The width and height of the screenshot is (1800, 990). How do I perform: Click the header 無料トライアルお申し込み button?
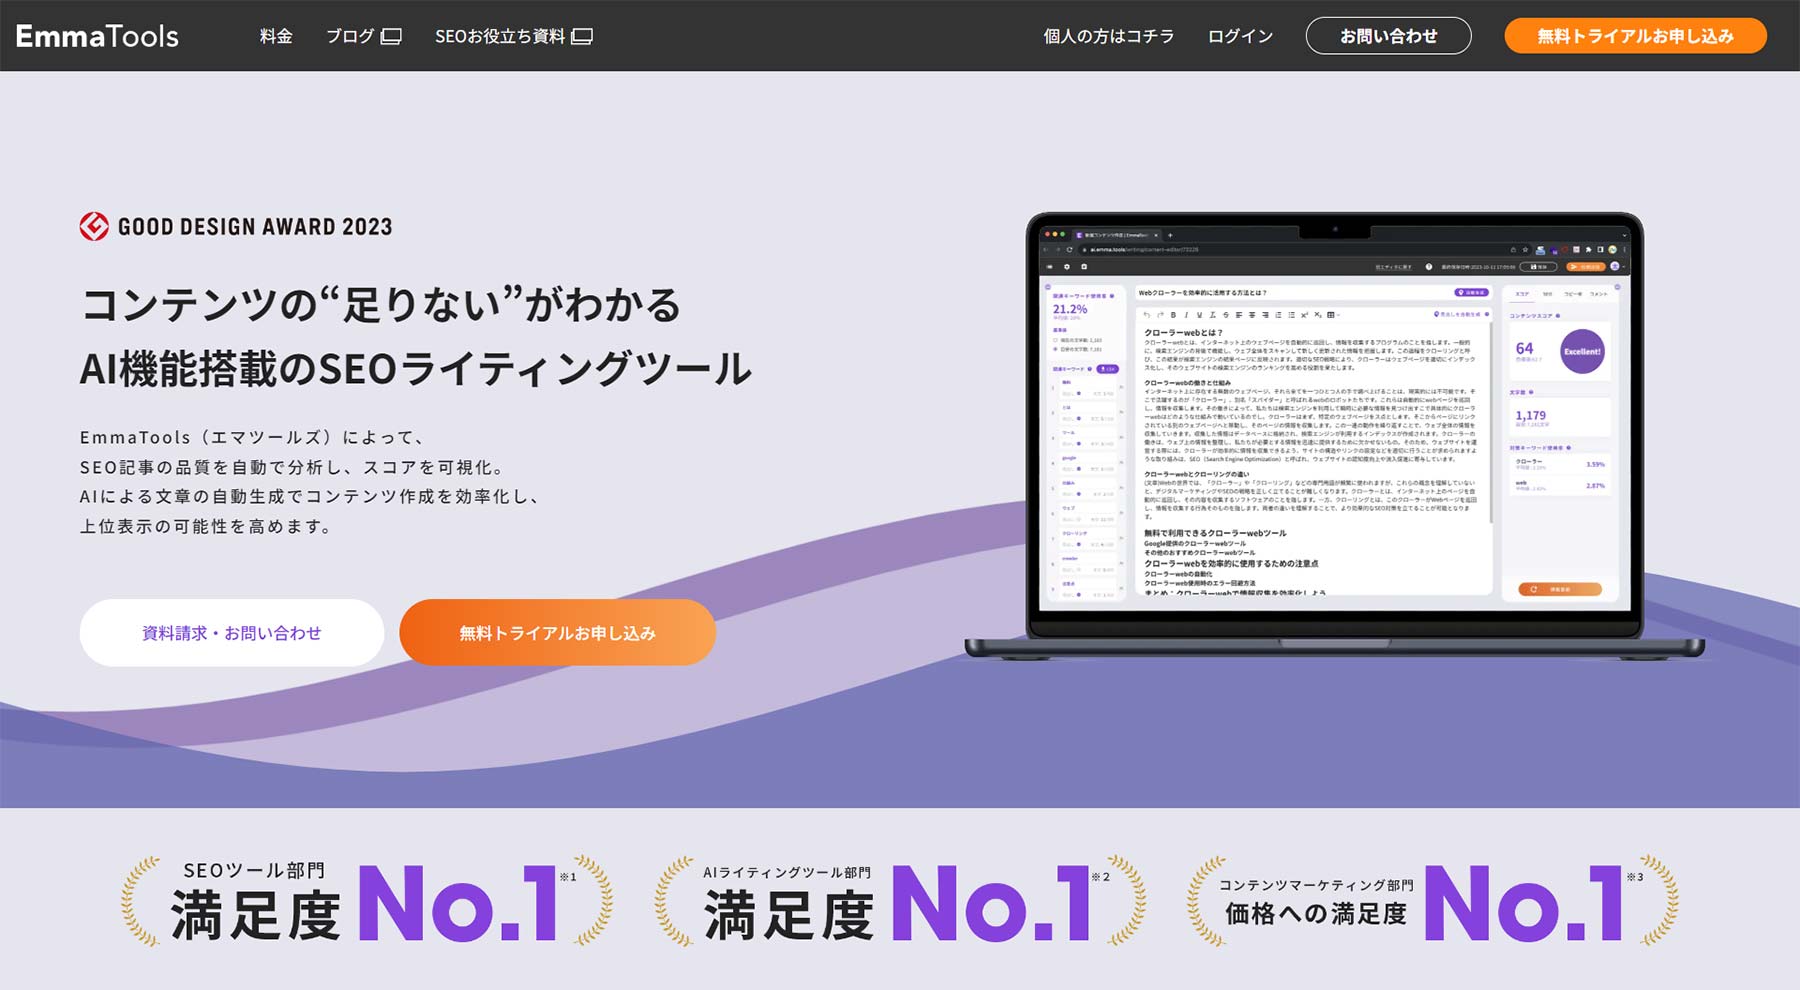tap(1635, 36)
